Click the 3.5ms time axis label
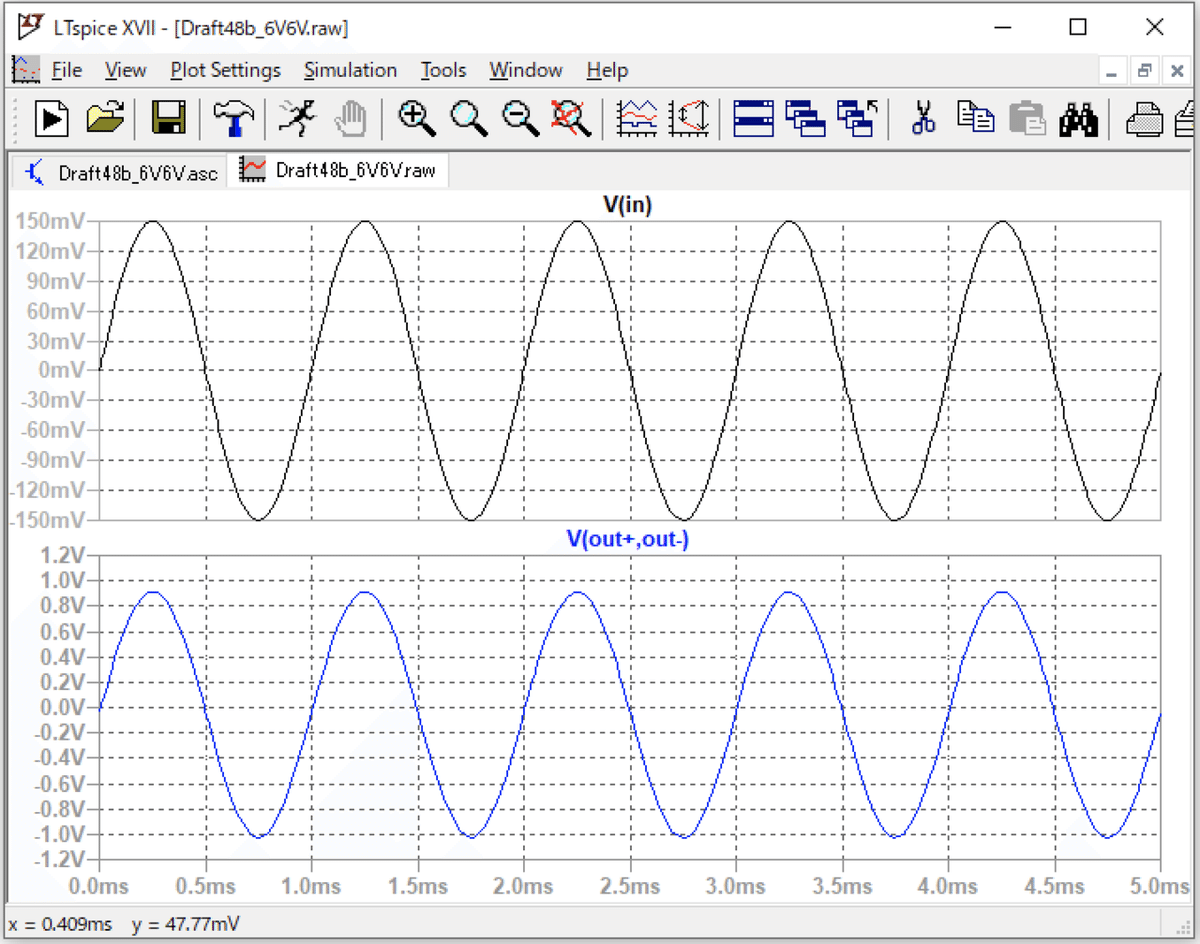The height and width of the screenshot is (944, 1200). pos(842,886)
